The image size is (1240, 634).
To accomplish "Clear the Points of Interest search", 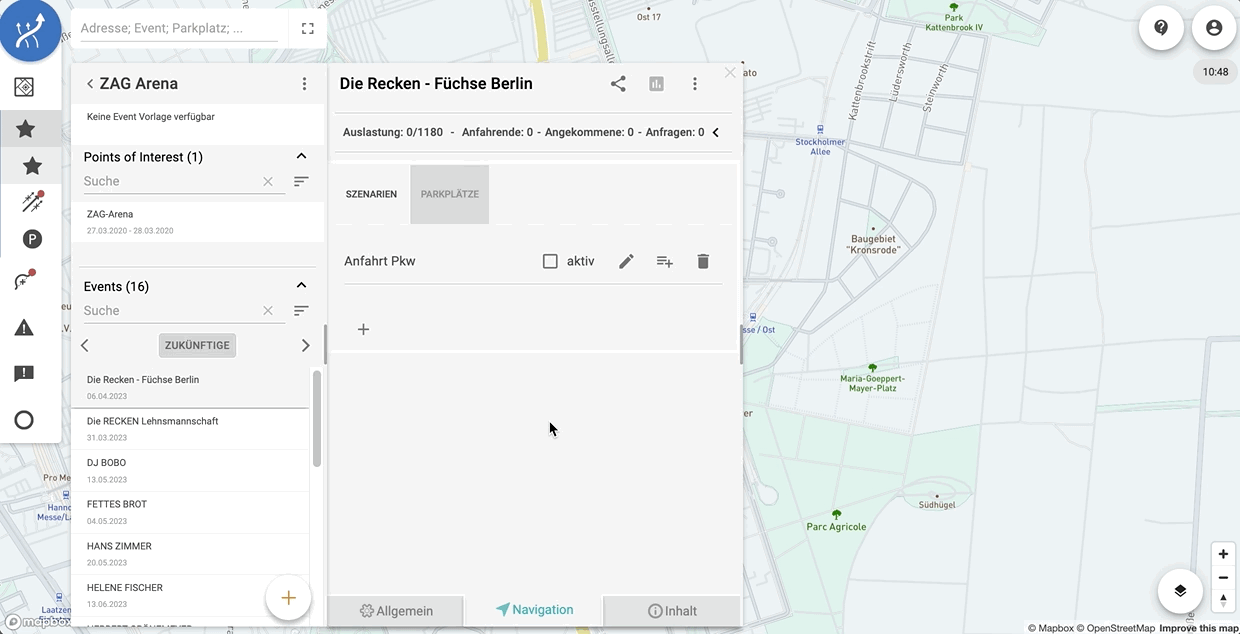I will coord(268,182).
